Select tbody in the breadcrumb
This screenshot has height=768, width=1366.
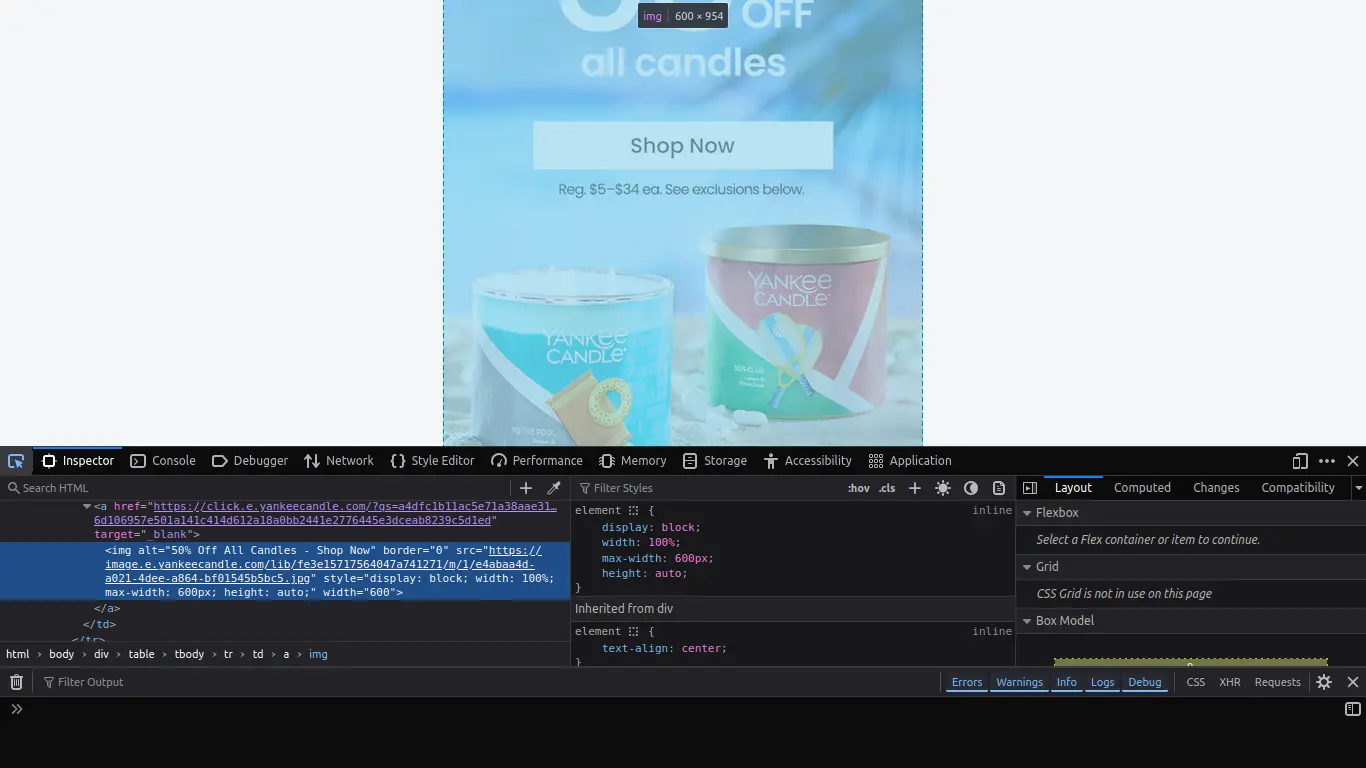tap(189, 654)
